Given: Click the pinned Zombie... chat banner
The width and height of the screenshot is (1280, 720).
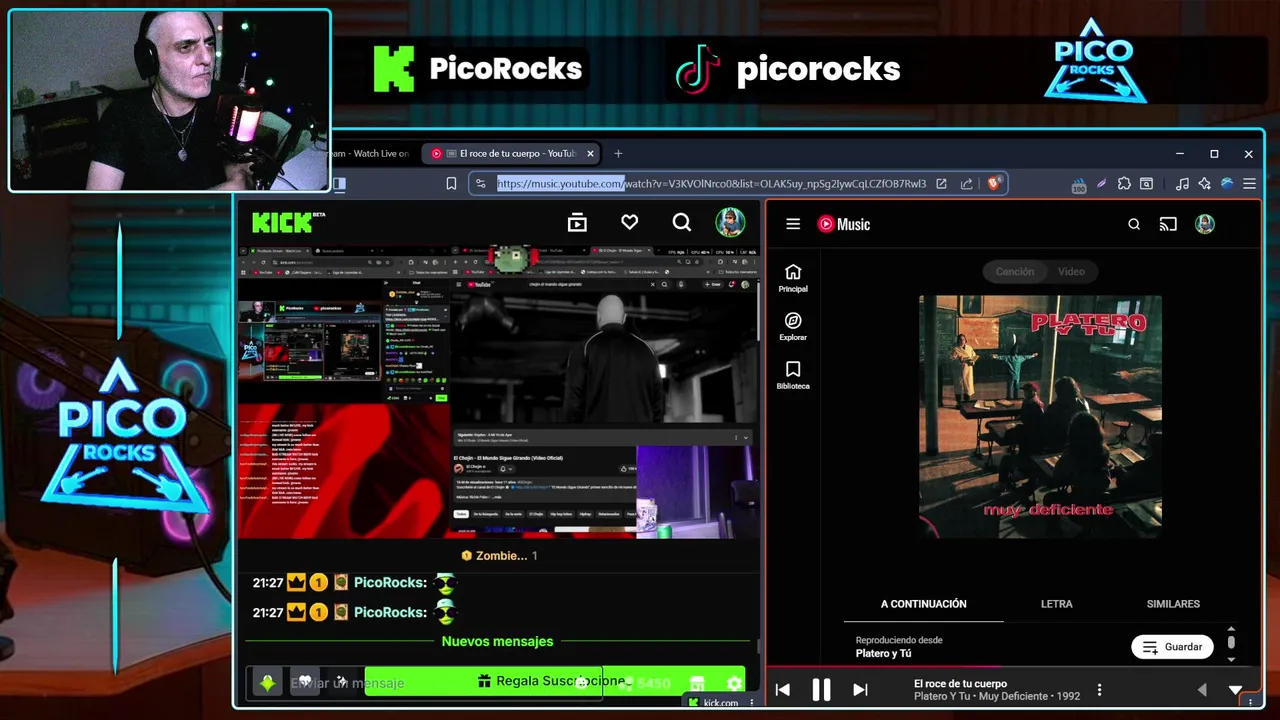Looking at the screenshot, I should pyautogui.click(x=498, y=555).
